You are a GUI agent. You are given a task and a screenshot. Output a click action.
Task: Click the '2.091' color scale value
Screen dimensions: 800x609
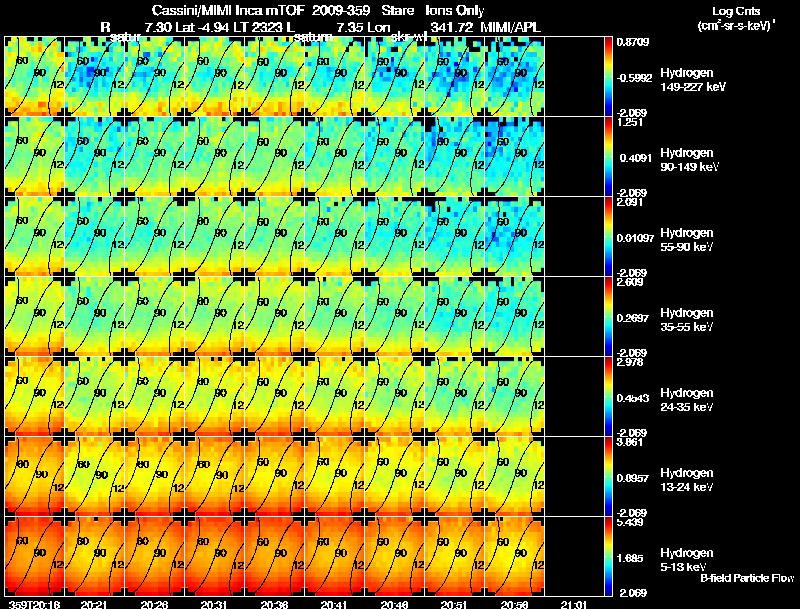coord(630,202)
